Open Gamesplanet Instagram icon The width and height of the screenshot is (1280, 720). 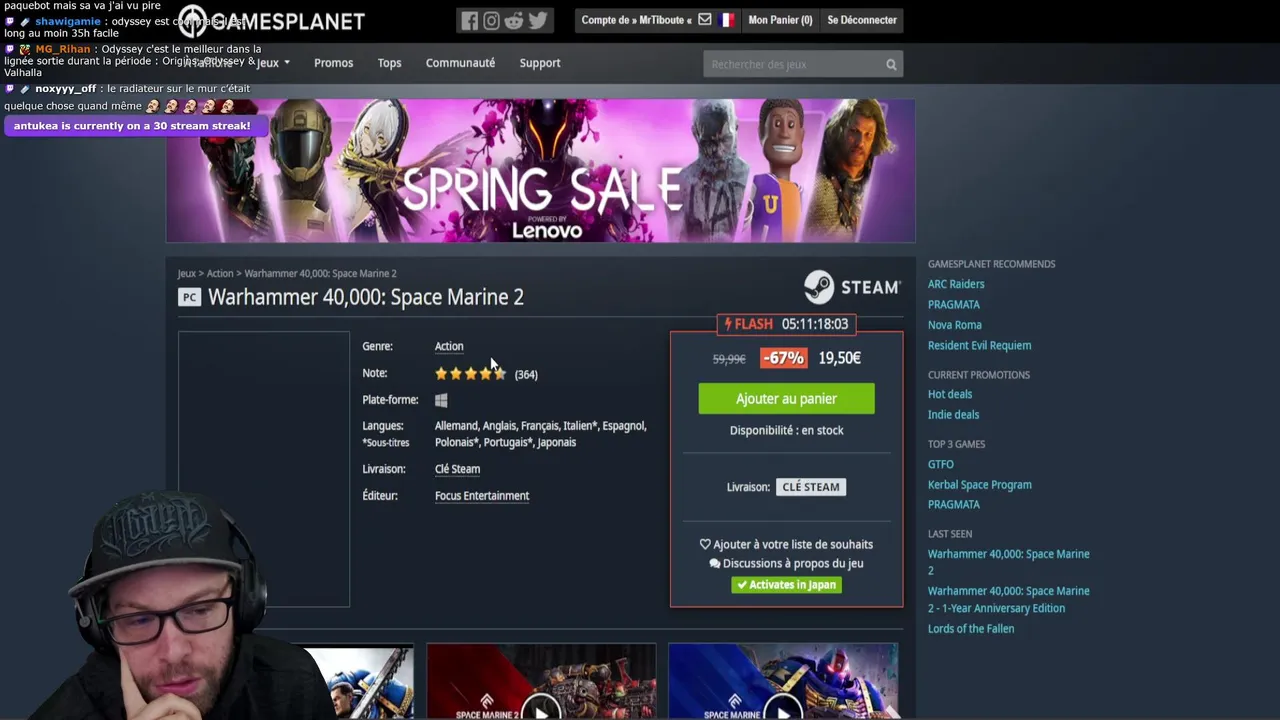(x=491, y=20)
